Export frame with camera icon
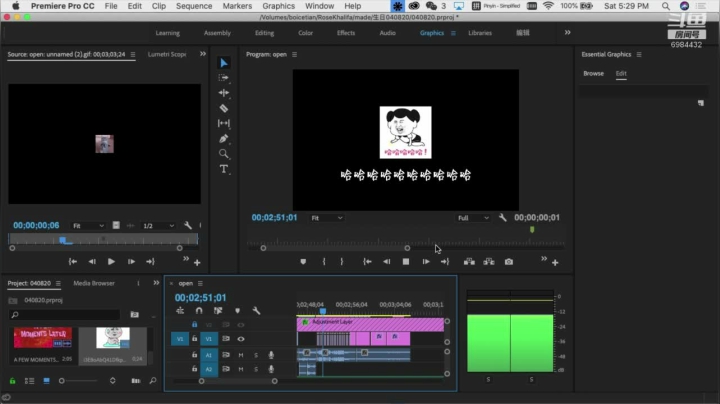 coord(509,262)
